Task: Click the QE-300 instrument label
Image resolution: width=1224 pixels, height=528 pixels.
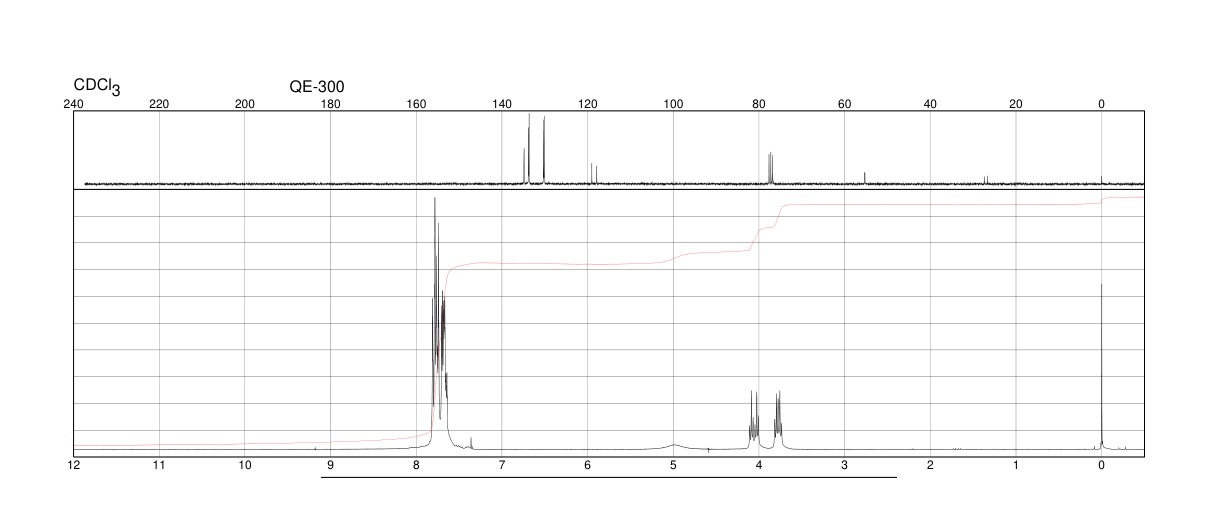Action: (x=317, y=87)
